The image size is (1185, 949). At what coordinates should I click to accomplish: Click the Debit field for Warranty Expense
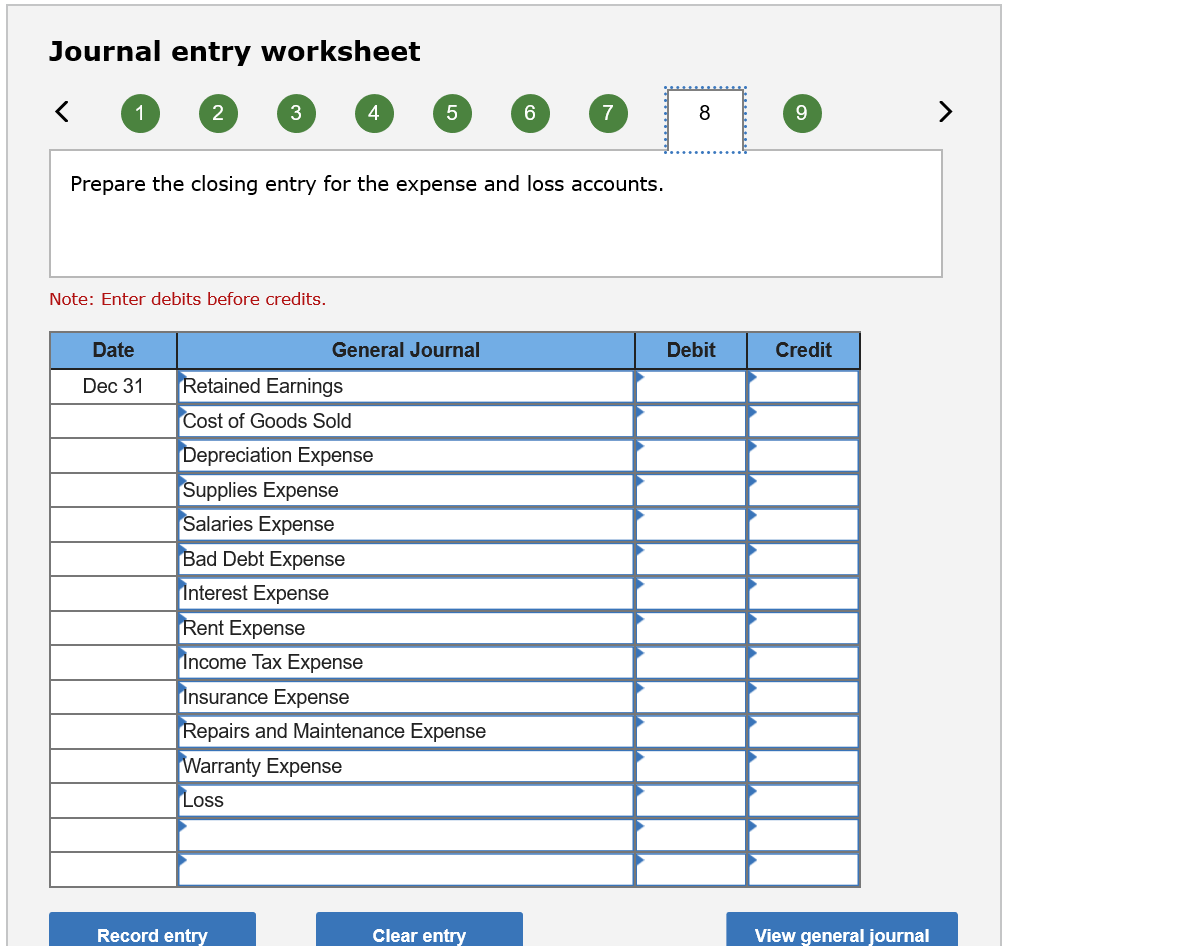pyautogui.click(x=691, y=766)
